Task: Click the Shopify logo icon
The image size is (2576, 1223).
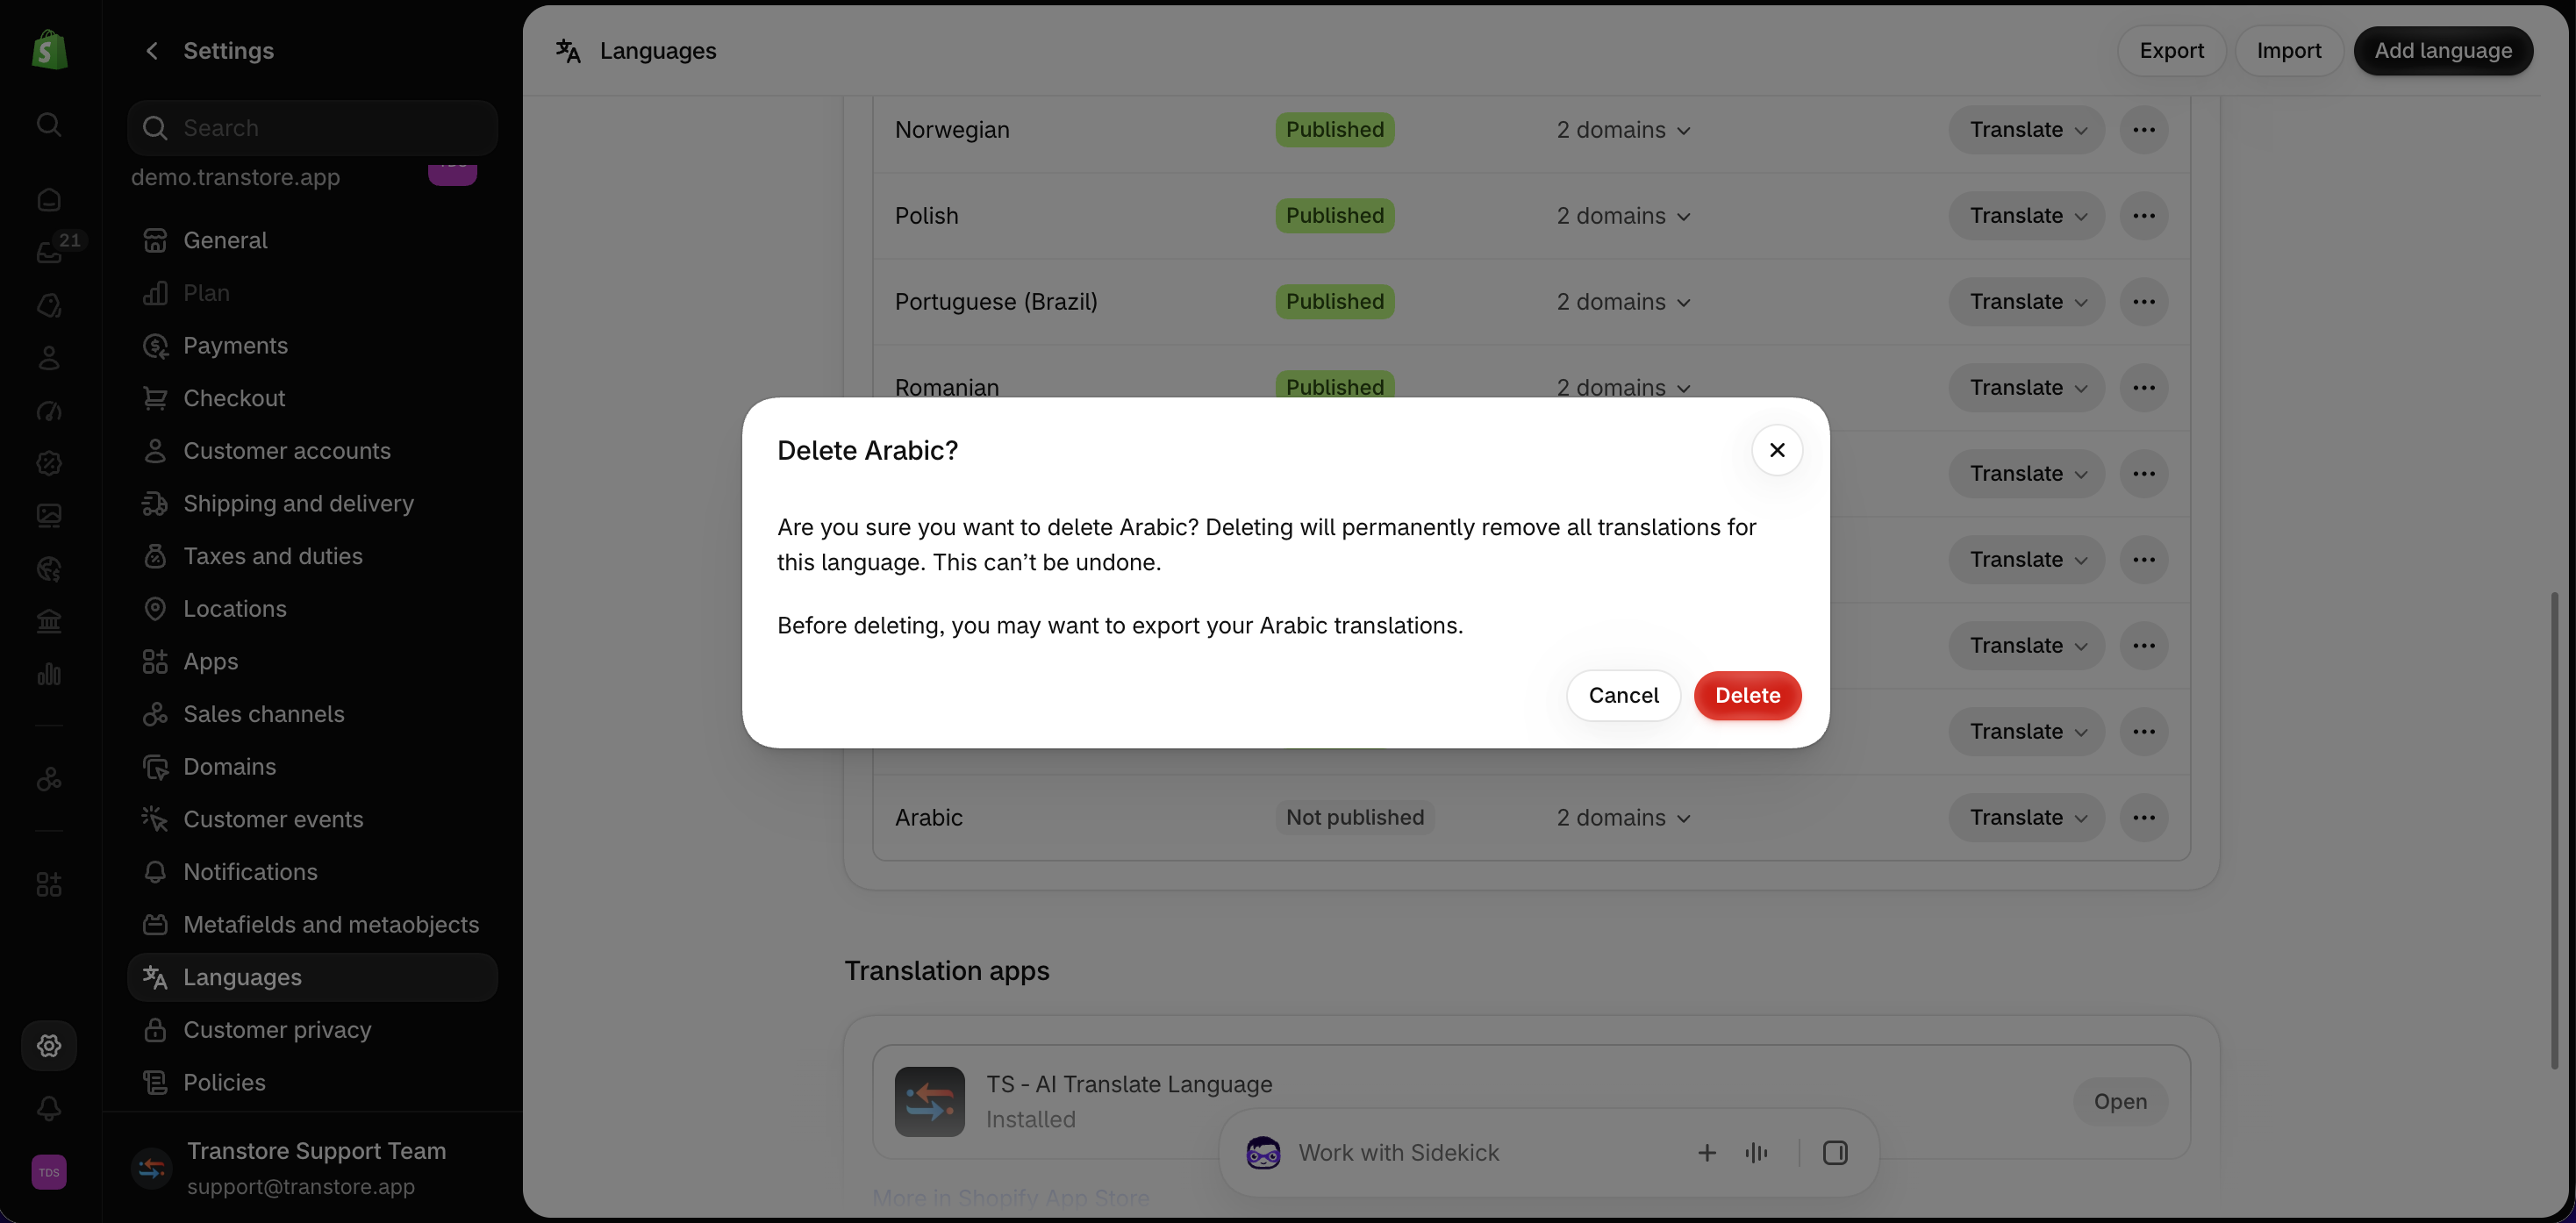Action: point(49,50)
